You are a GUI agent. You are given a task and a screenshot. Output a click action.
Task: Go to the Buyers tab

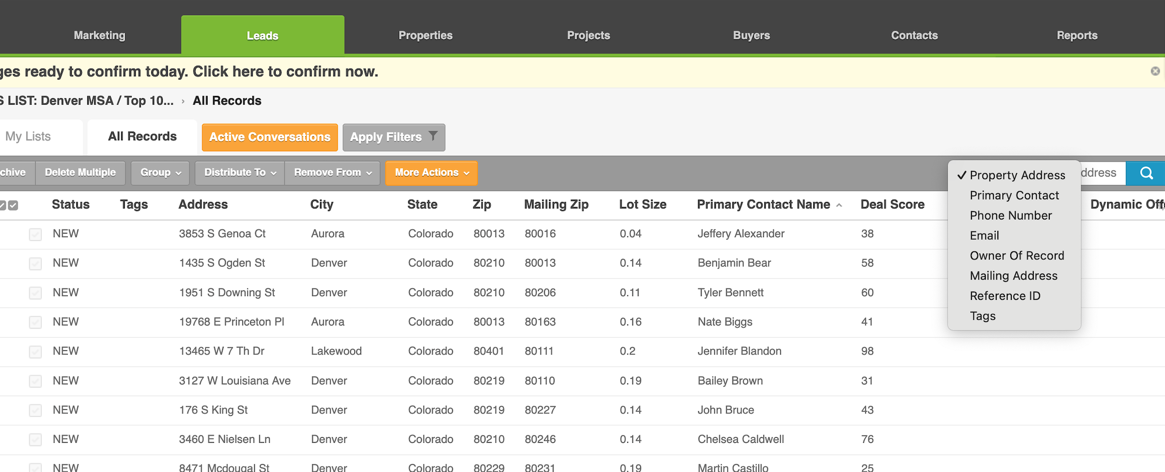point(751,35)
